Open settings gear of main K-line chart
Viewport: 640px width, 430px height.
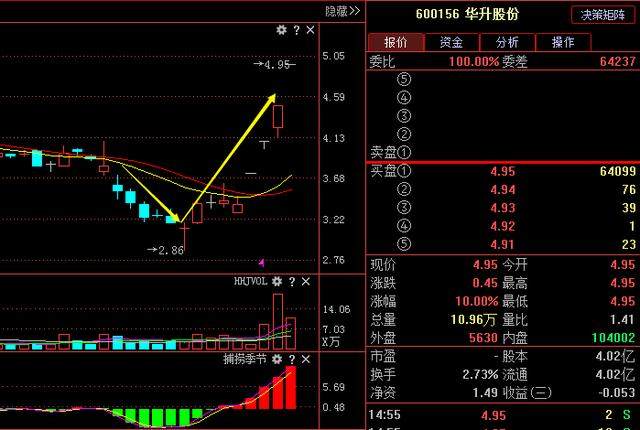[281, 30]
